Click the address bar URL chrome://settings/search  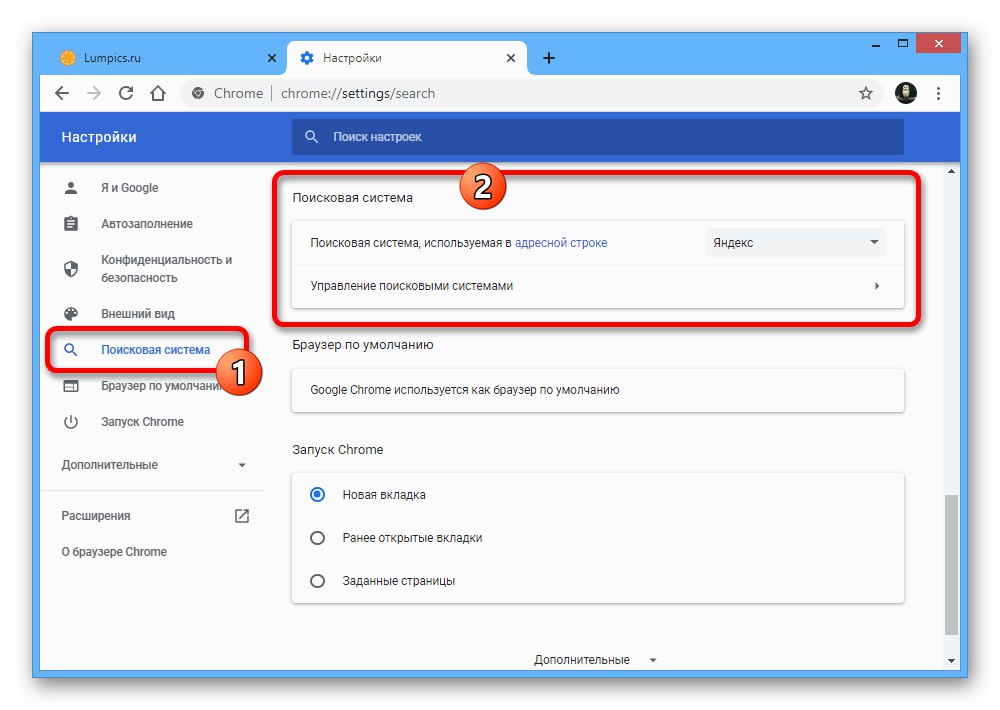click(358, 94)
